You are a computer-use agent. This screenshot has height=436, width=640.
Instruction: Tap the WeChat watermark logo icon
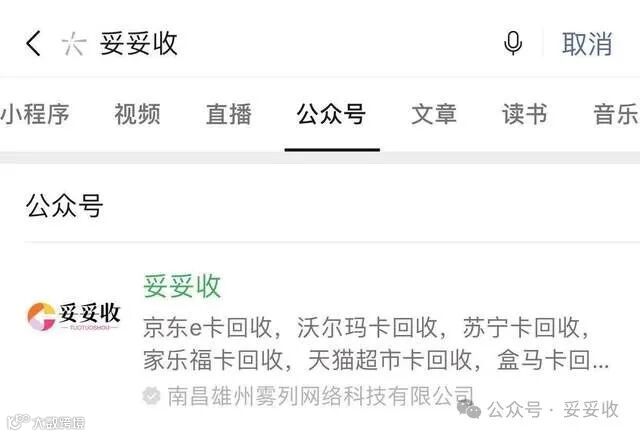[469, 409]
